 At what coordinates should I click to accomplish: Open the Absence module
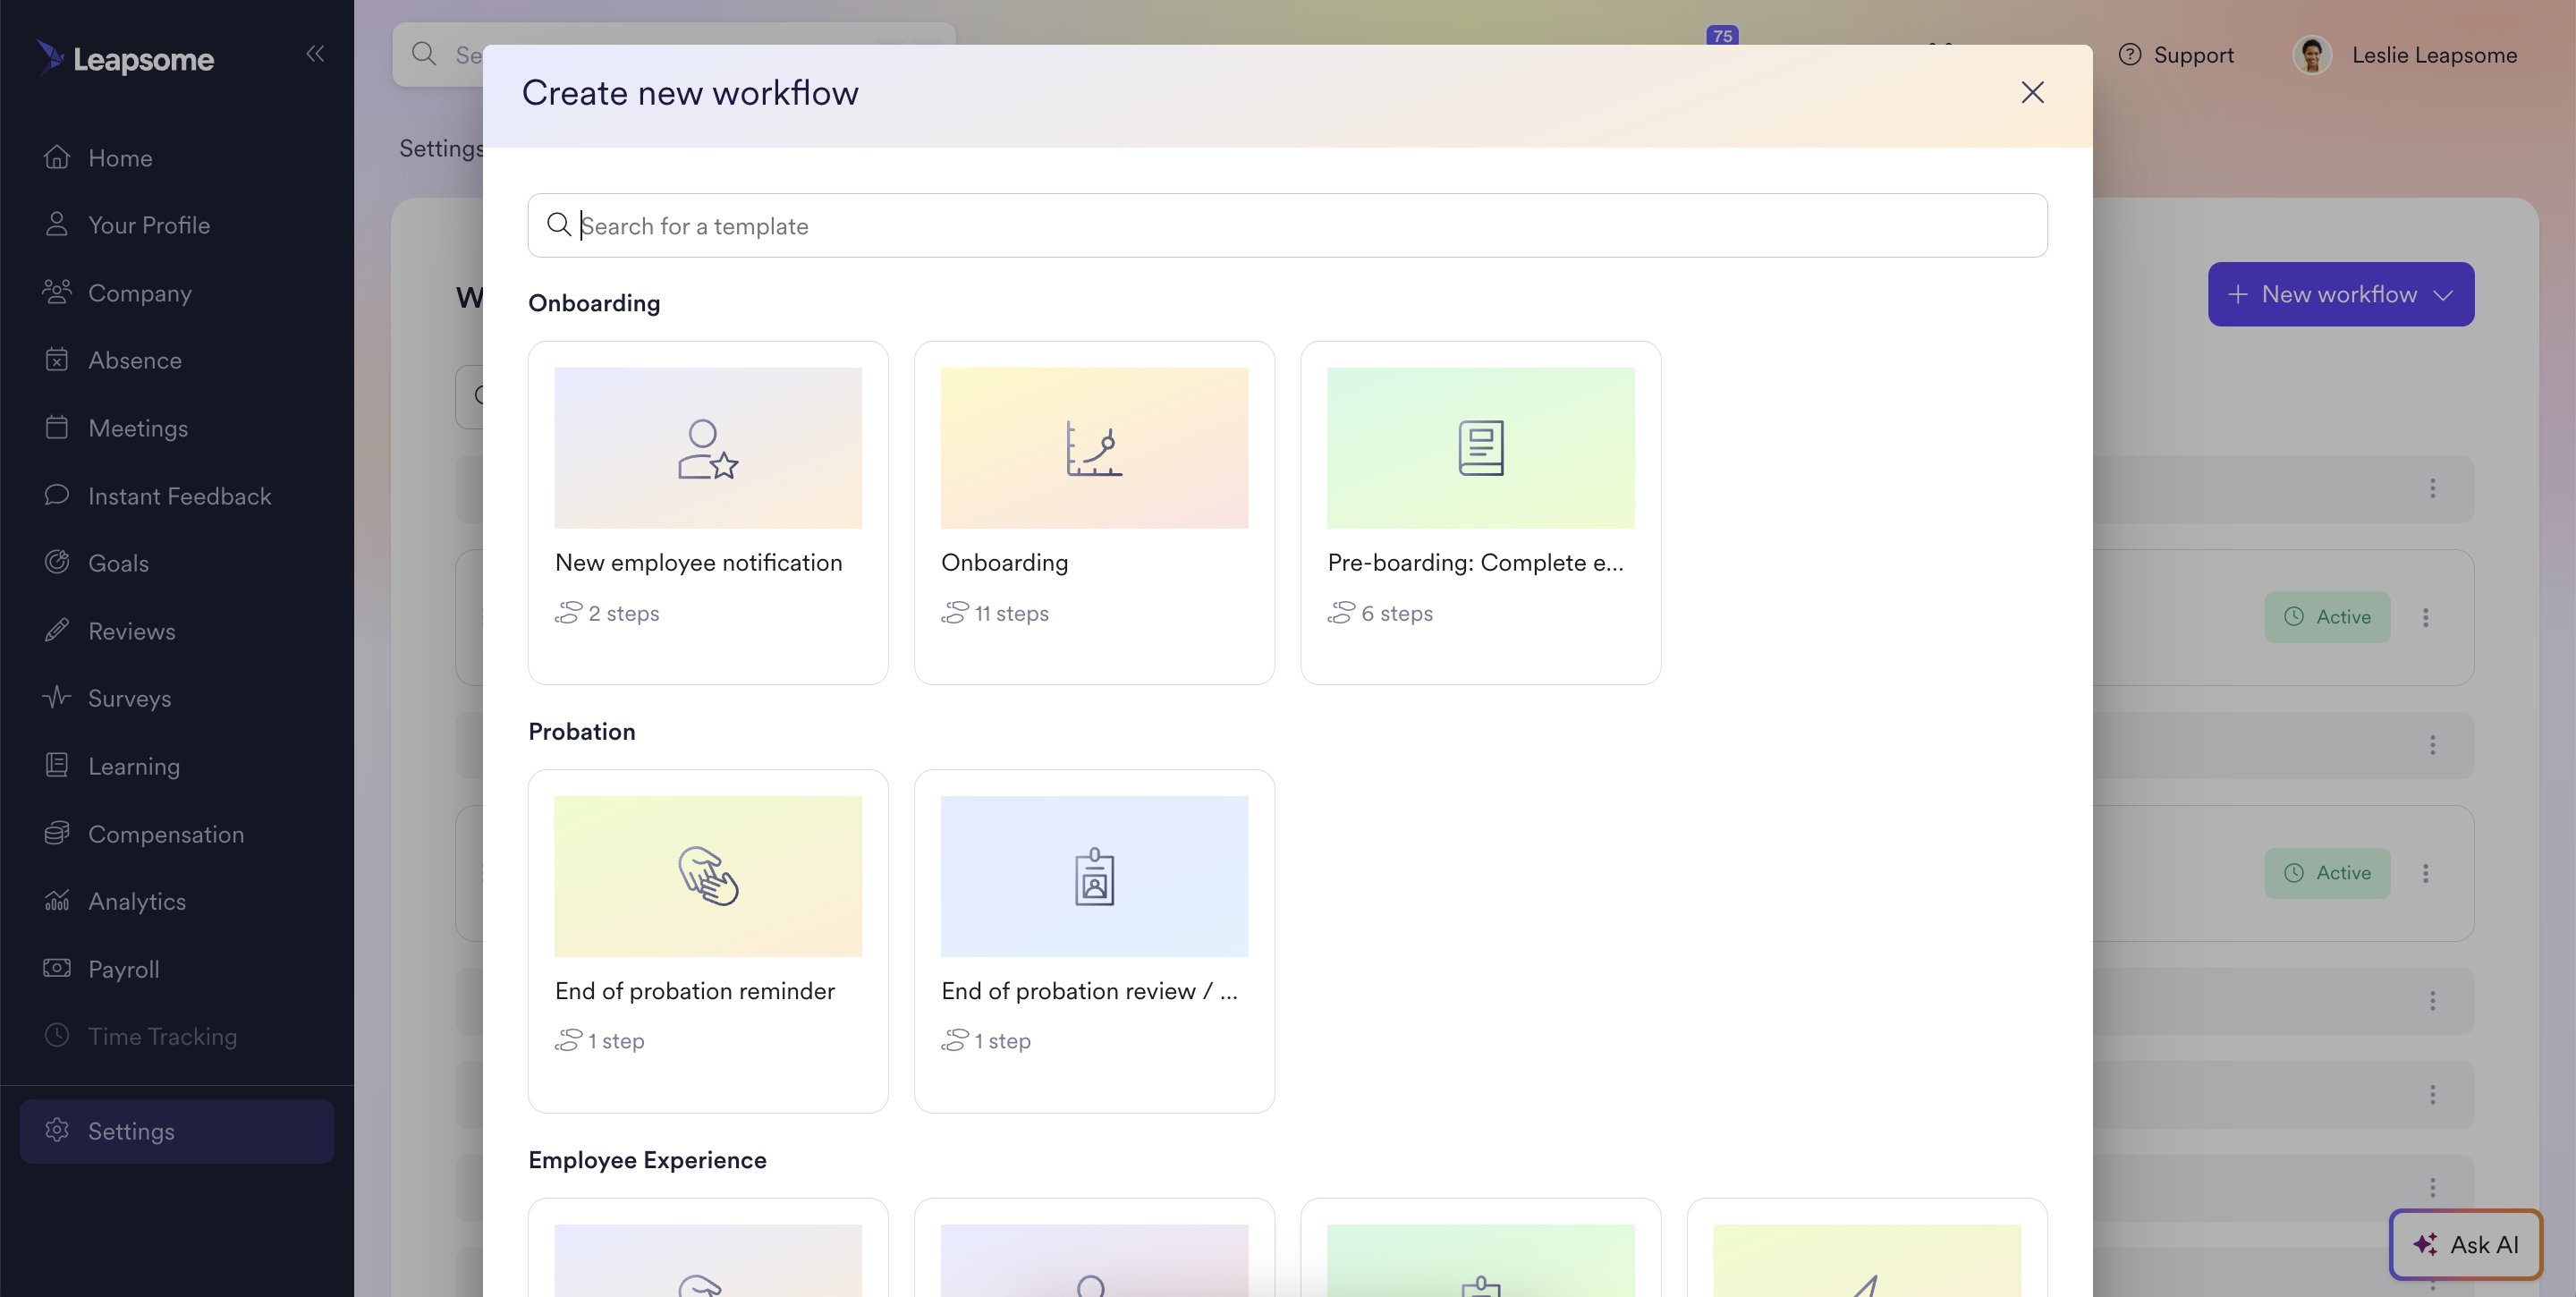point(135,360)
